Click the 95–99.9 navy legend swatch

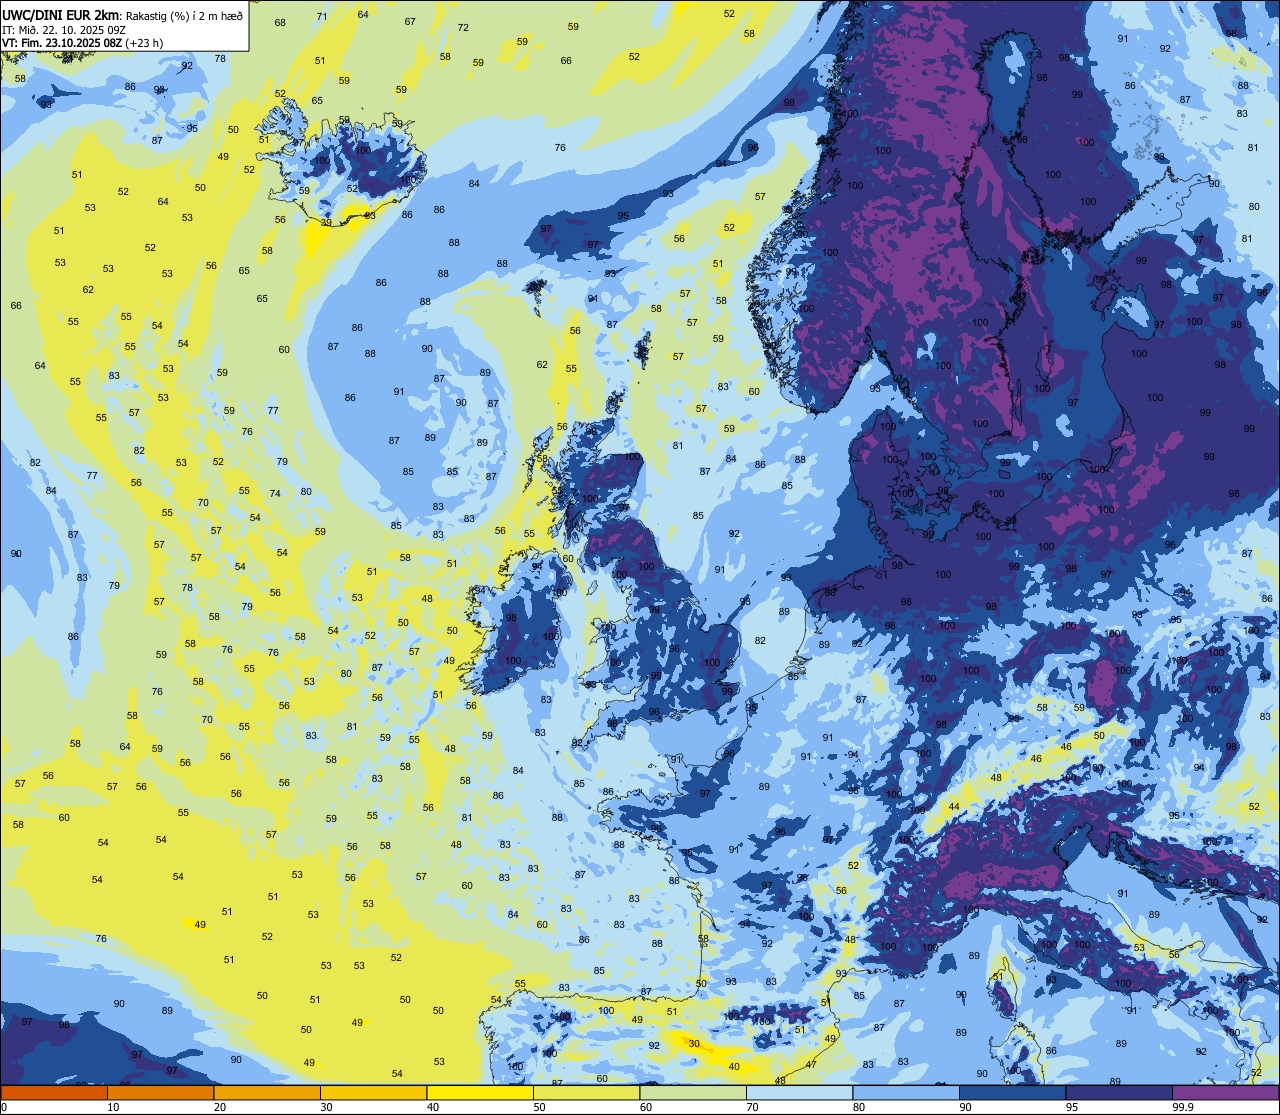[x=1119, y=1092]
